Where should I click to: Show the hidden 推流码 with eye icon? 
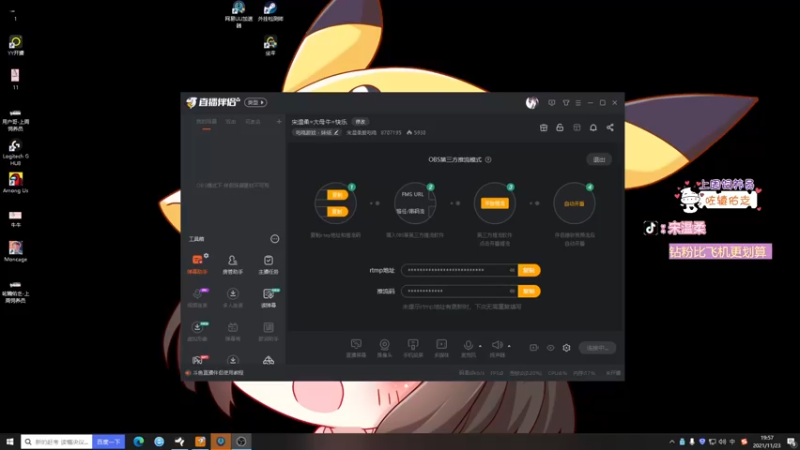pyautogui.click(x=512, y=291)
